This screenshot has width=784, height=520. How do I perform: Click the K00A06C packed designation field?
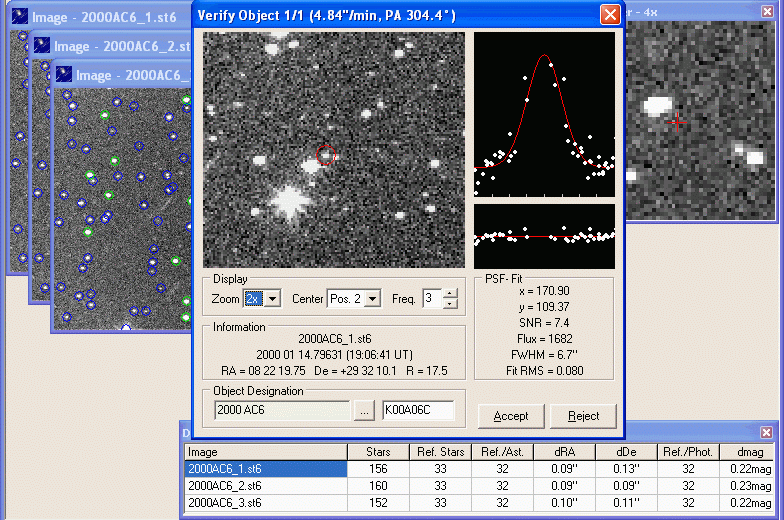tap(417, 410)
